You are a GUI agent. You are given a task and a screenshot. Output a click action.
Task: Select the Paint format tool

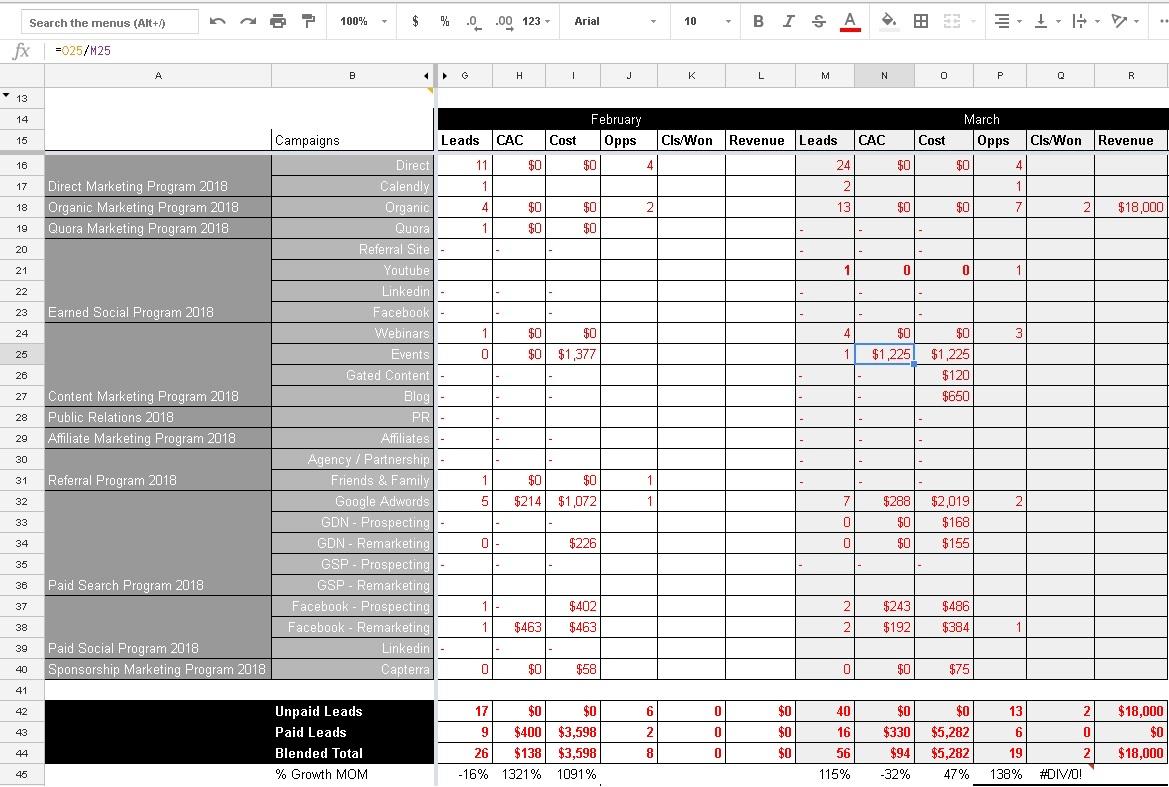point(308,22)
